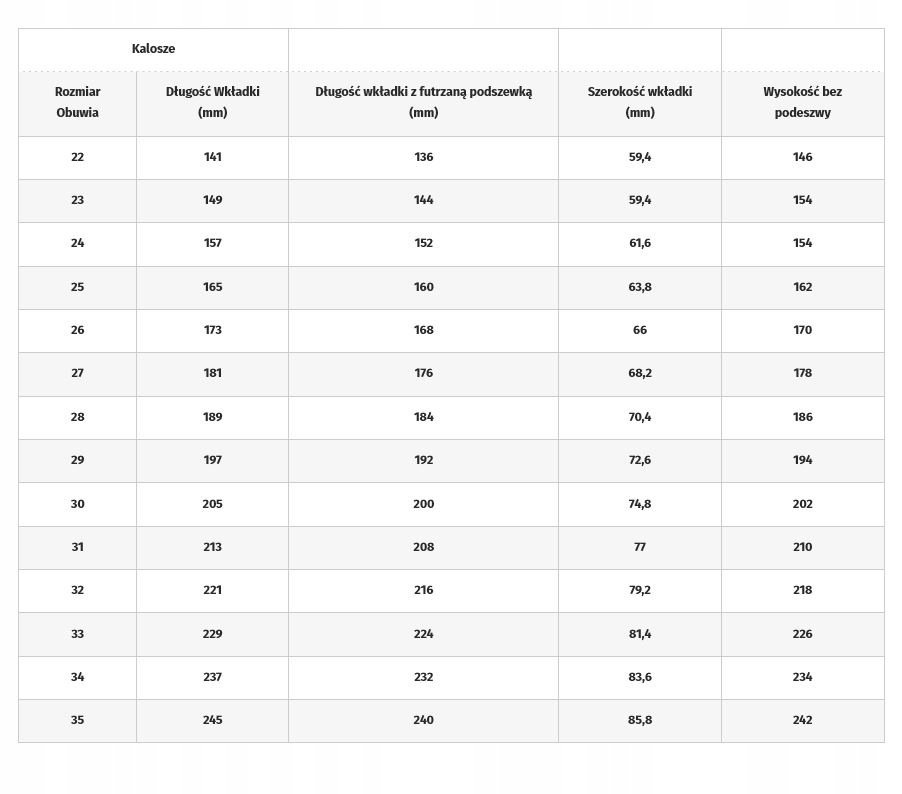902x794 pixels.
Task: Click the "Szerokość wkładki (mm)" column header
Action: coord(639,102)
